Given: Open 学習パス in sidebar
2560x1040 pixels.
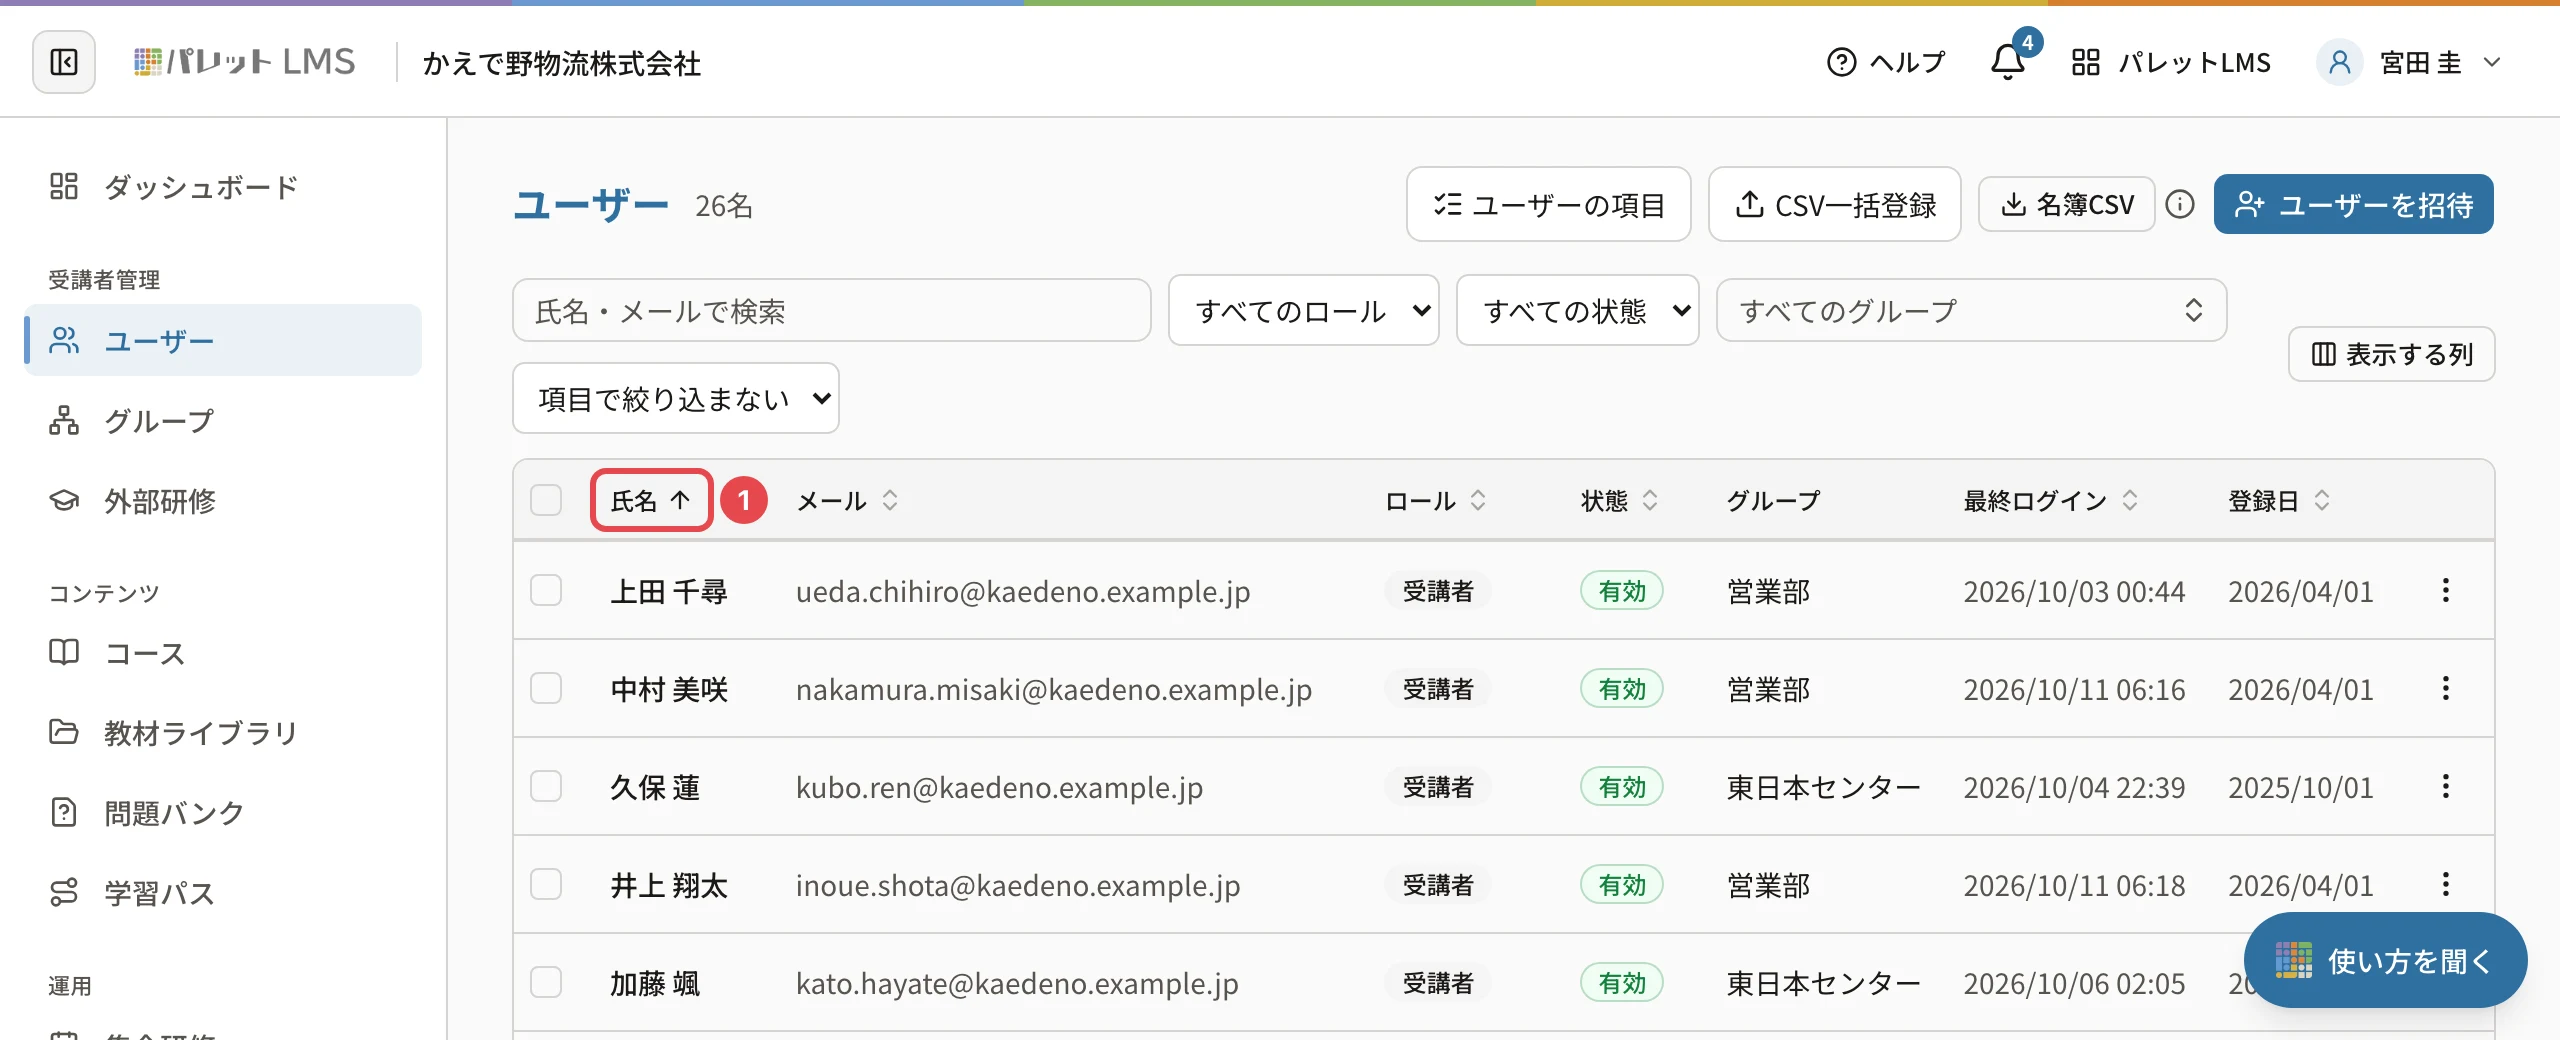Looking at the screenshot, I should (223, 893).
